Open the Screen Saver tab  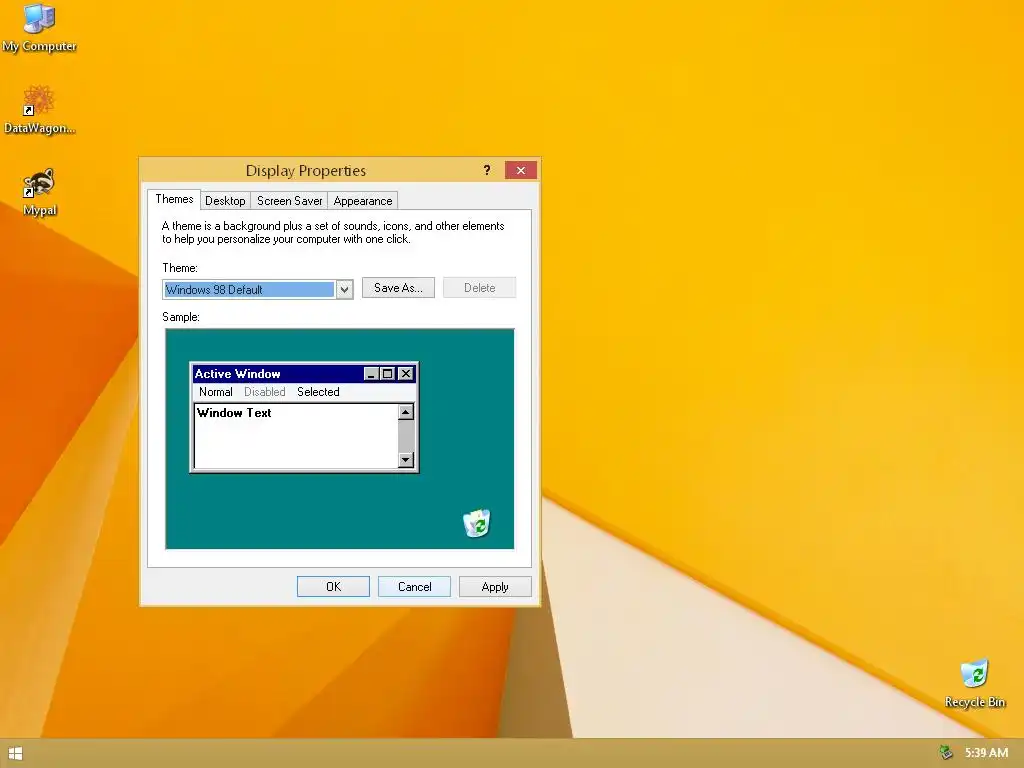[x=289, y=200]
